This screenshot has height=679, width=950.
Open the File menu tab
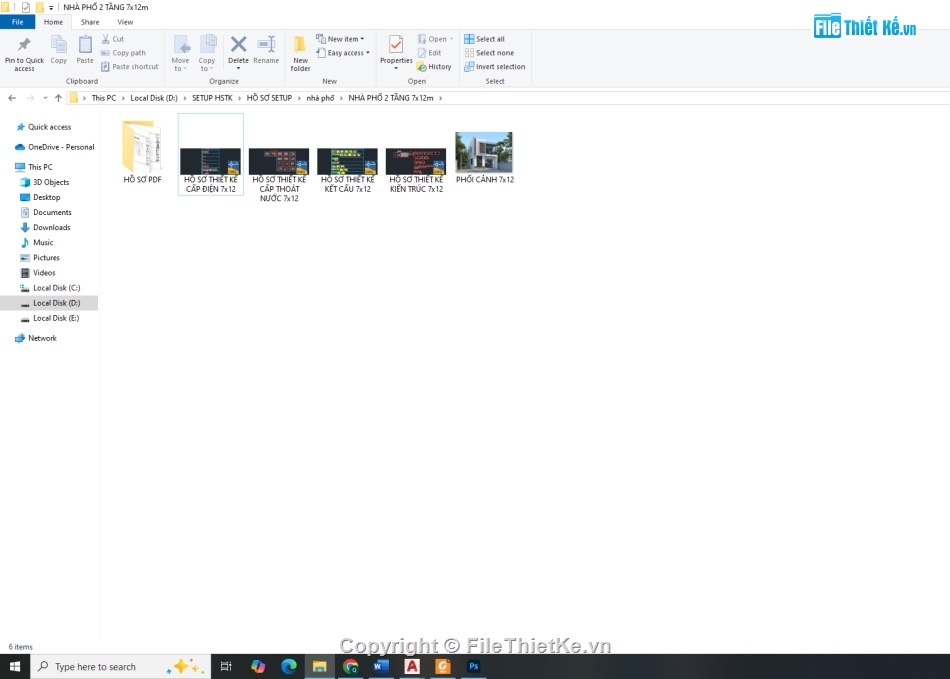coord(17,22)
